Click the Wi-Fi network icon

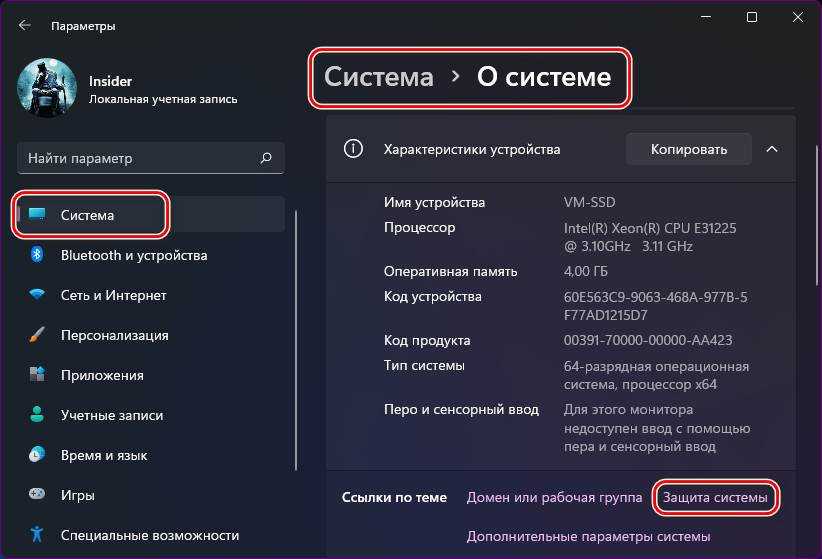37,295
